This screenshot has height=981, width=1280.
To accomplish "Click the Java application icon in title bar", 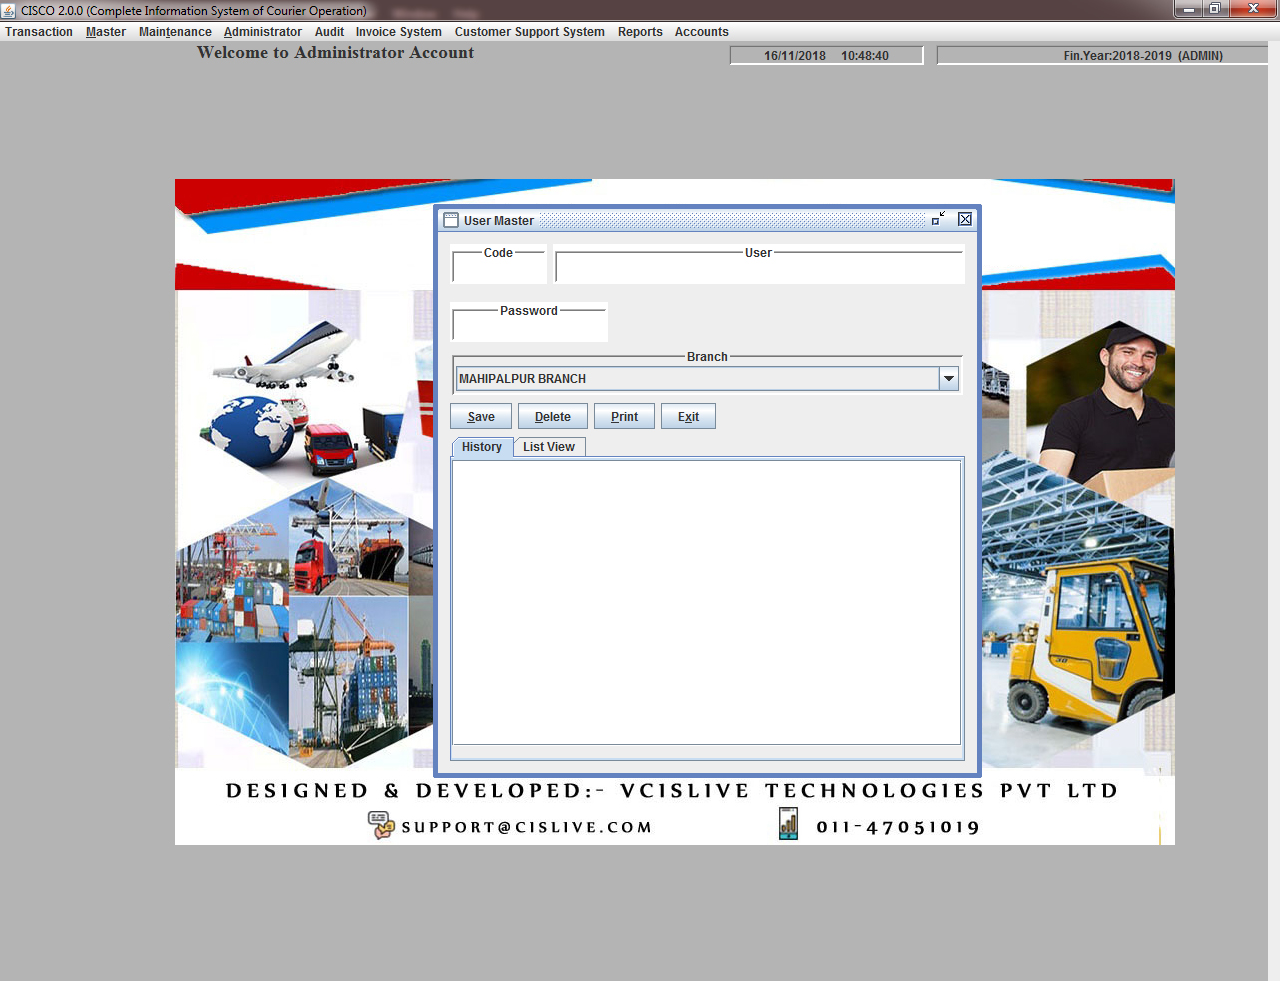I will click(x=9, y=10).
